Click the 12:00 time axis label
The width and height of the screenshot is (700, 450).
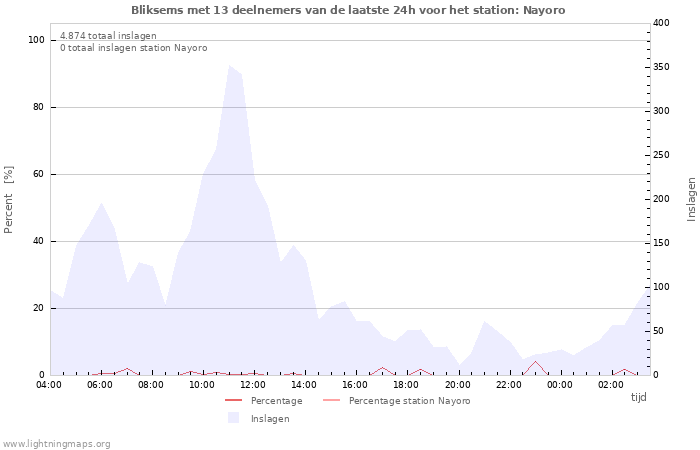point(253,384)
